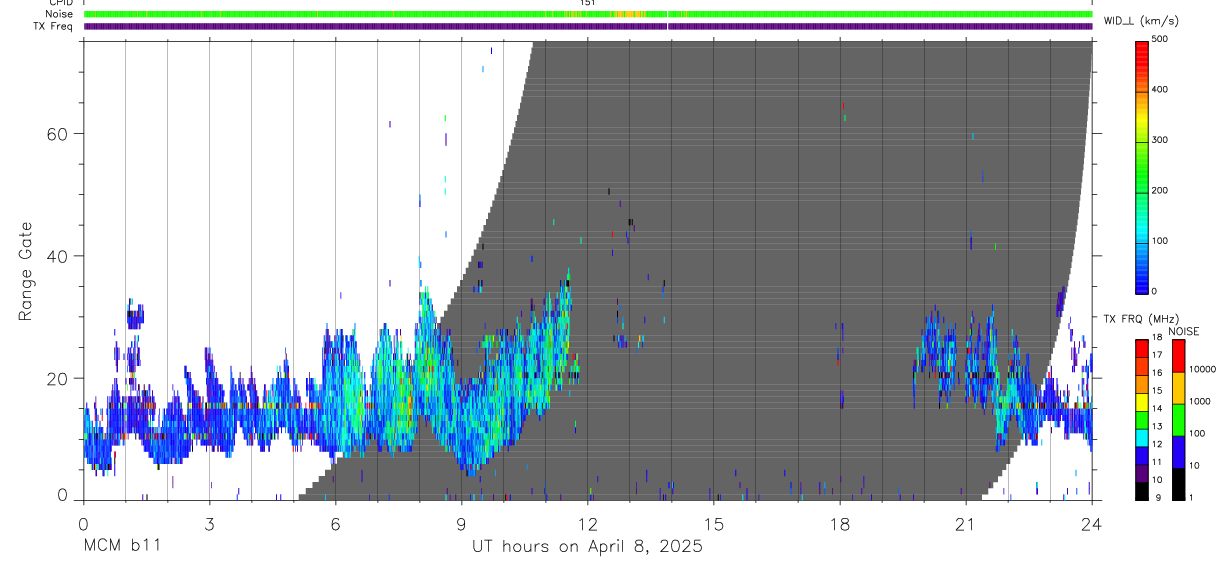Click the 'Range Gate' vertical axis title
Viewport: 1228px width, 567px height.
pyautogui.click(x=25, y=272)
